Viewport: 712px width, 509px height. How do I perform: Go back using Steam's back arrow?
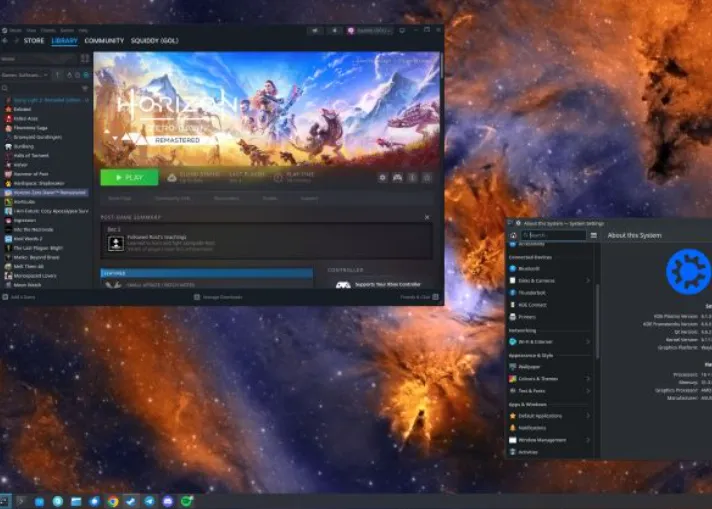[5, 41]
